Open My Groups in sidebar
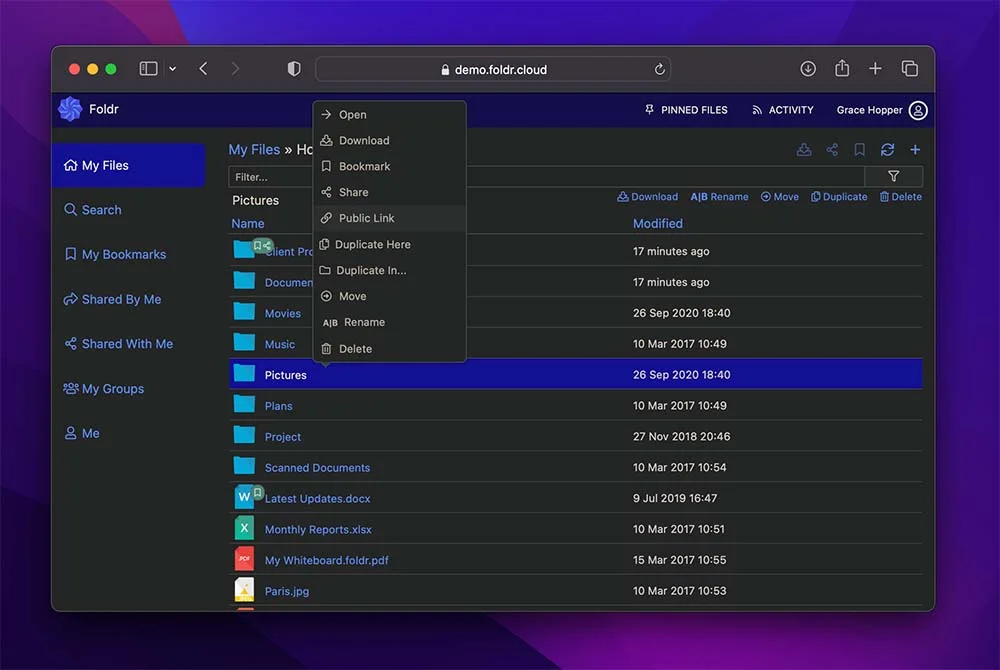 click(103, 388)
